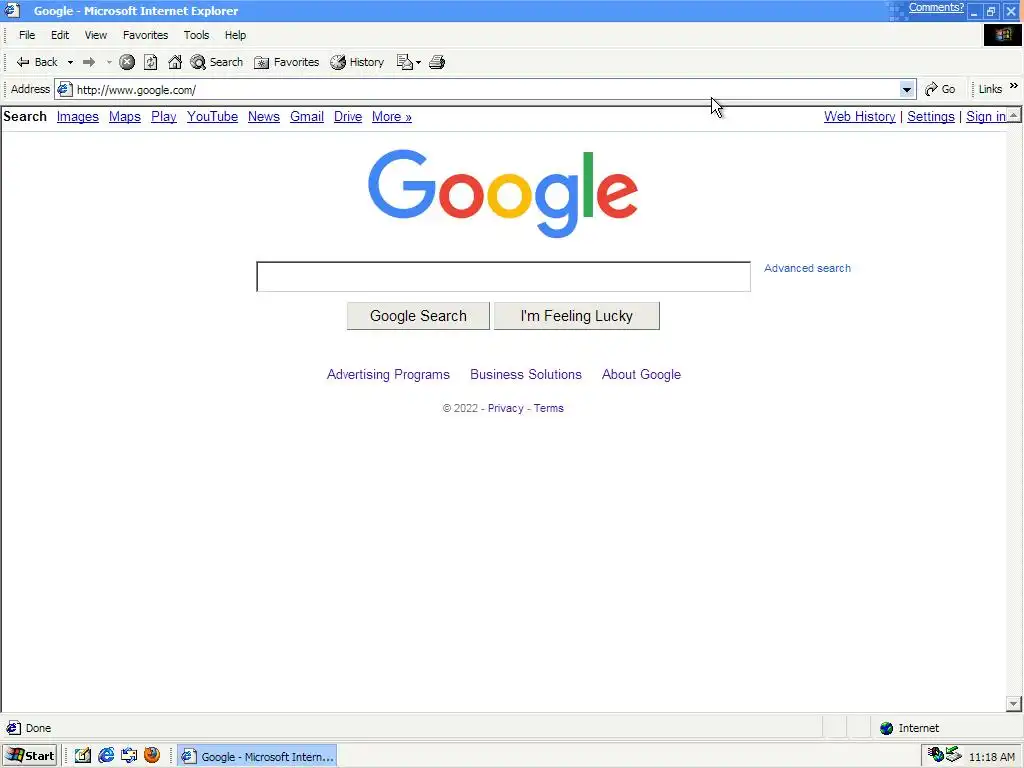Open the Drive link
The width and height of the screenshot is (1024, 768).
348,116
